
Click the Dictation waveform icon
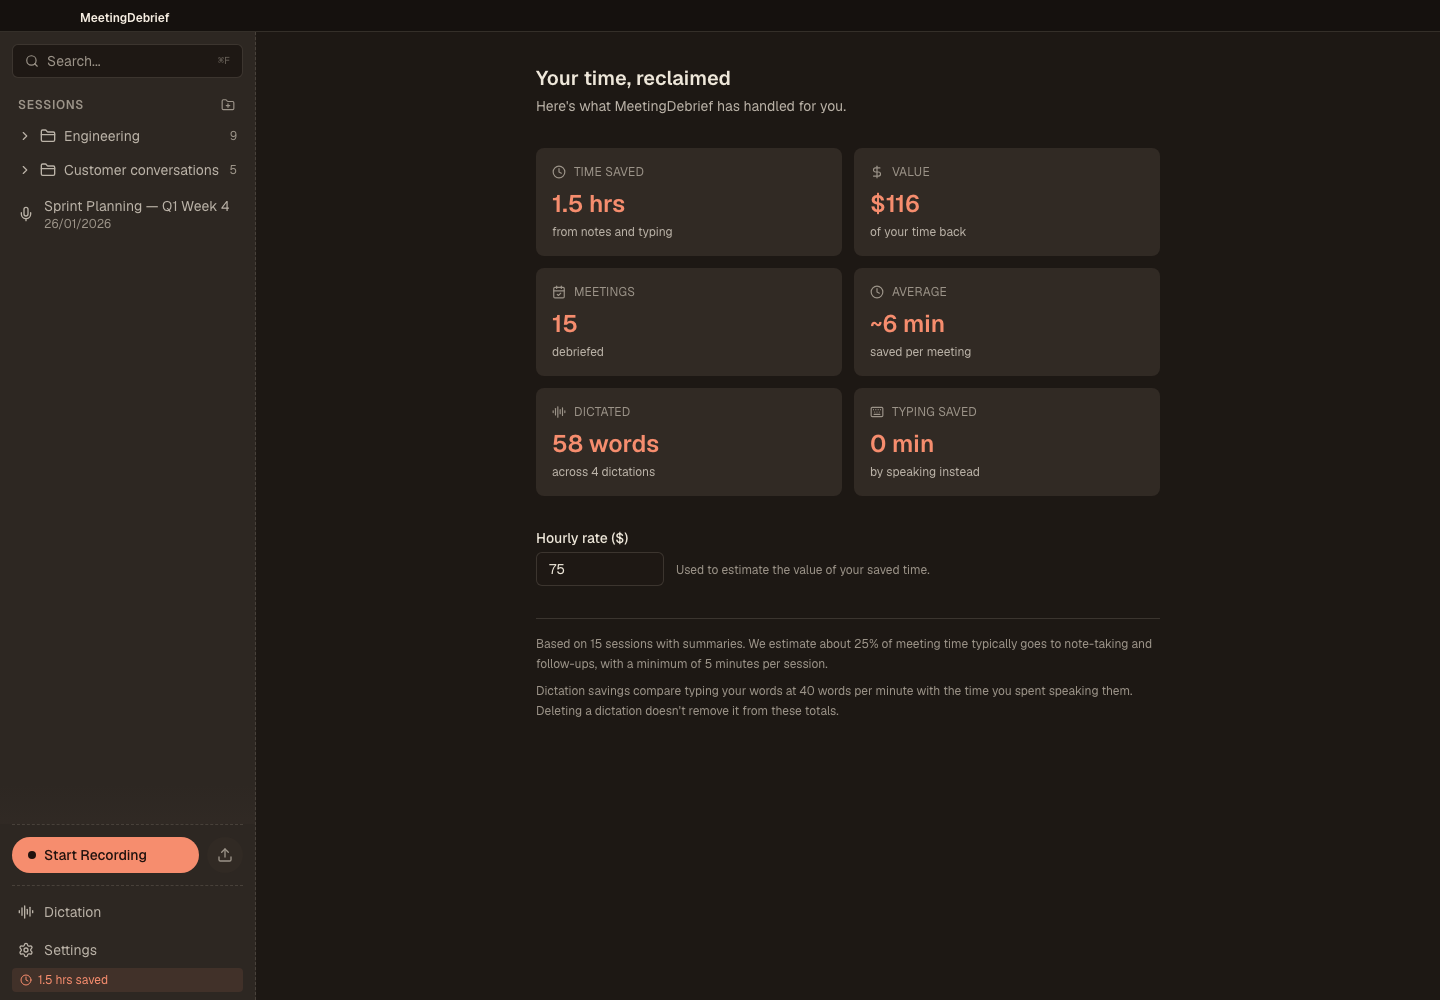point(26,912)
